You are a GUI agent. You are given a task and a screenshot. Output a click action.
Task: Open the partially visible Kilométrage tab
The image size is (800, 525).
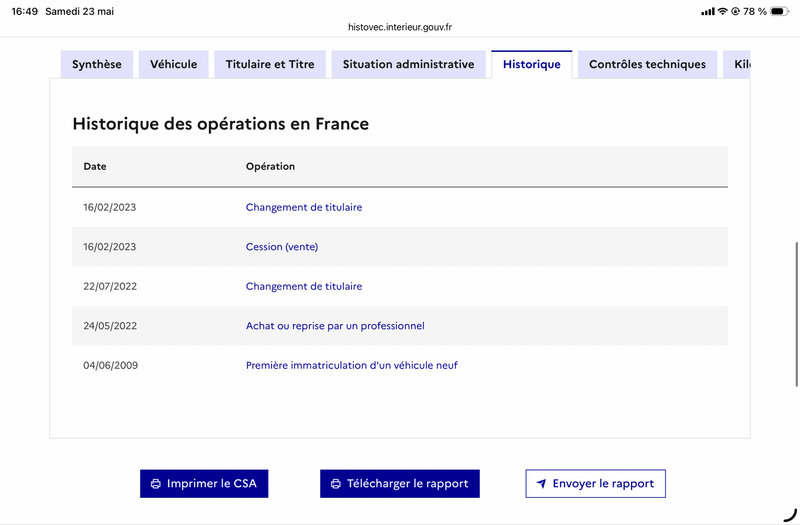tap(737, 64)
